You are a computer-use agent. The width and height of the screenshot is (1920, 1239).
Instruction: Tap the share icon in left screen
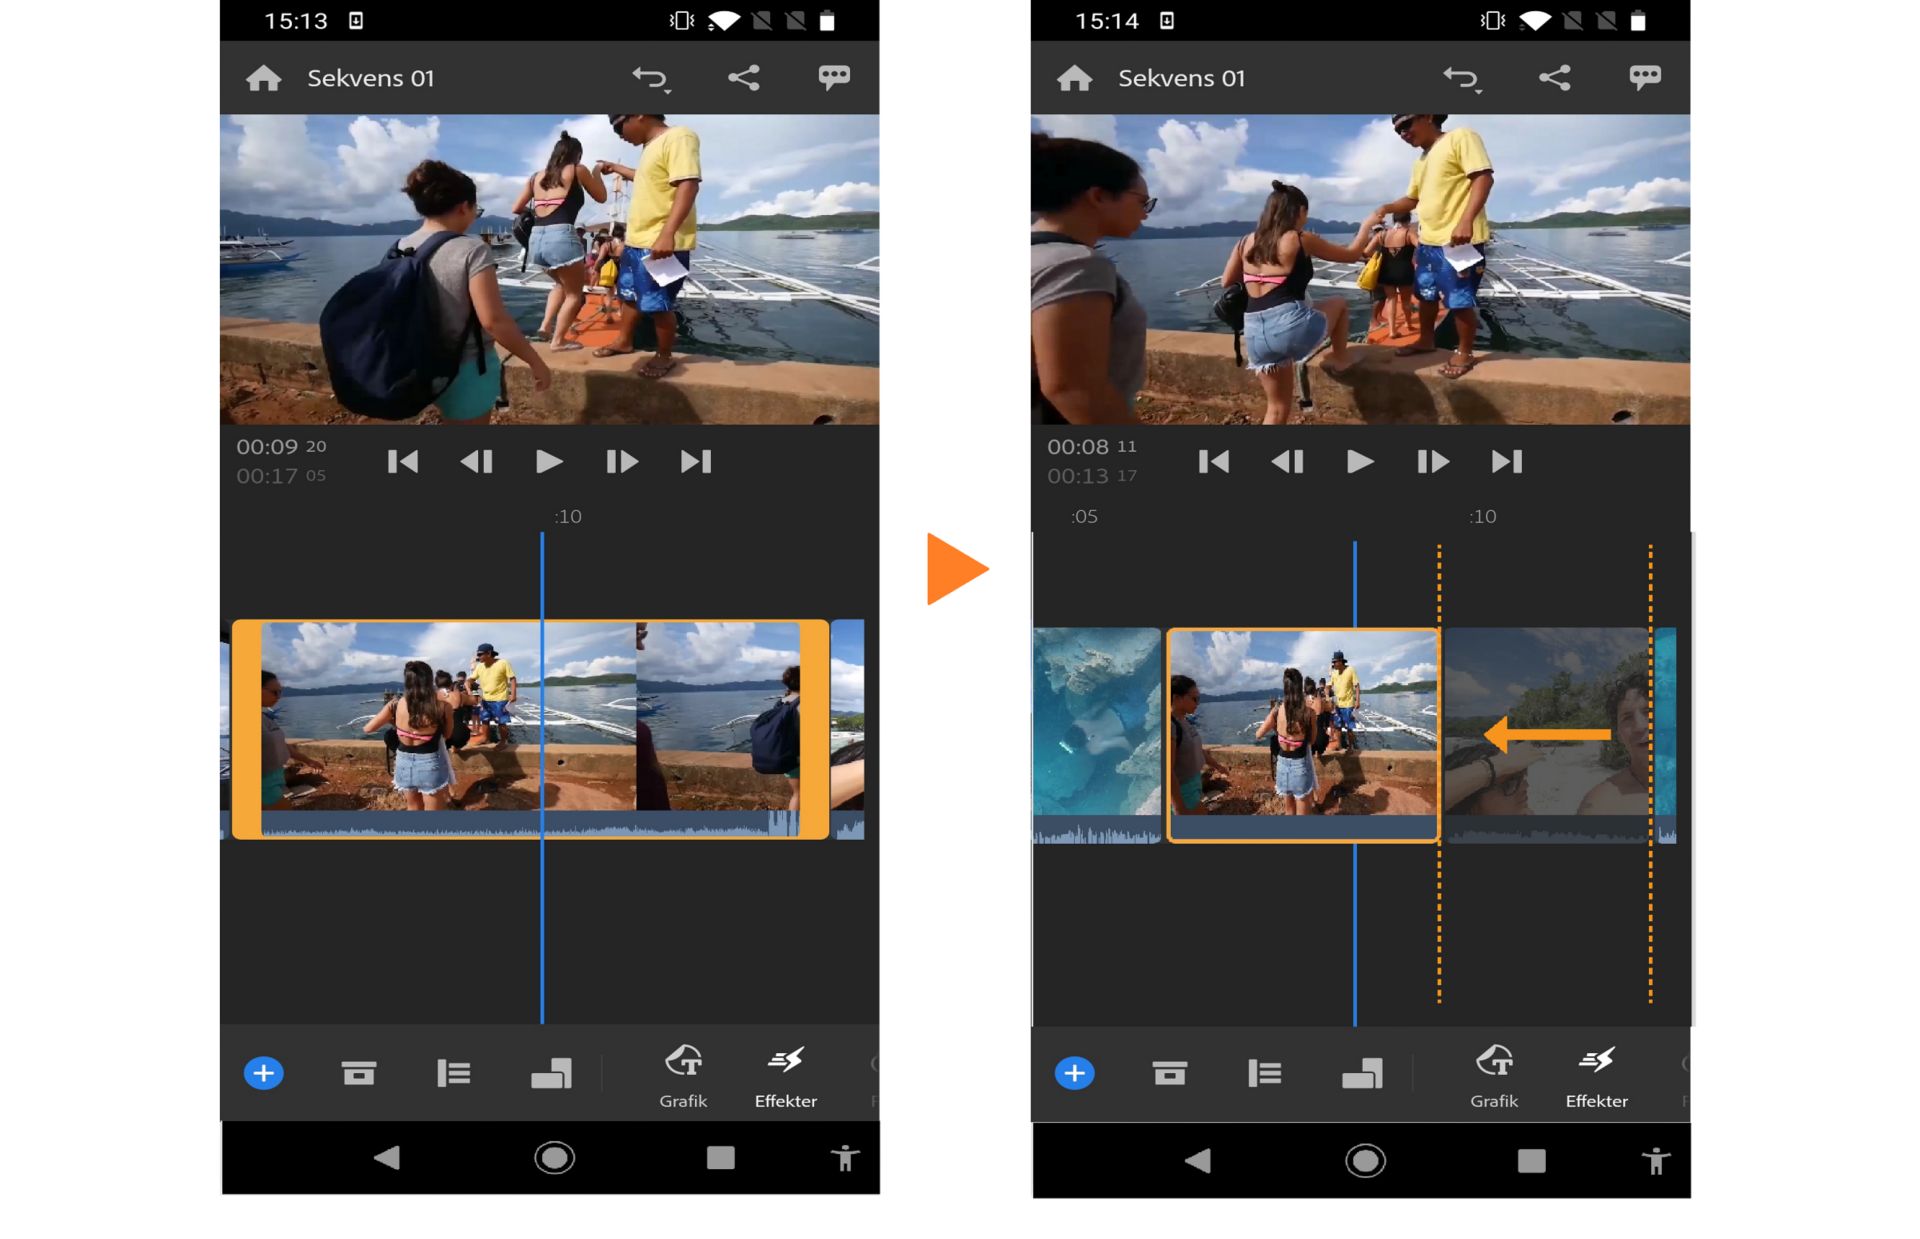pyautogui.click(x=743, y=78)
